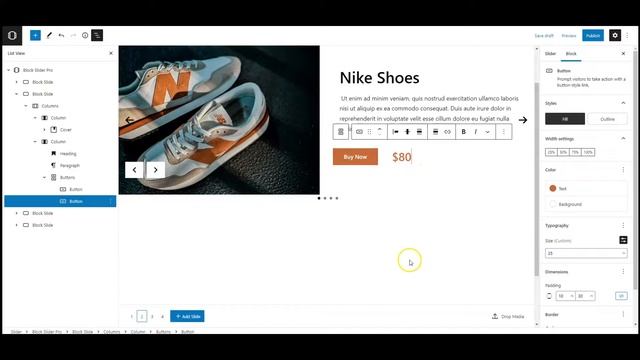Select the Heading block in List View
Screen dimensions: 640x360
click(x=68, y=153)
